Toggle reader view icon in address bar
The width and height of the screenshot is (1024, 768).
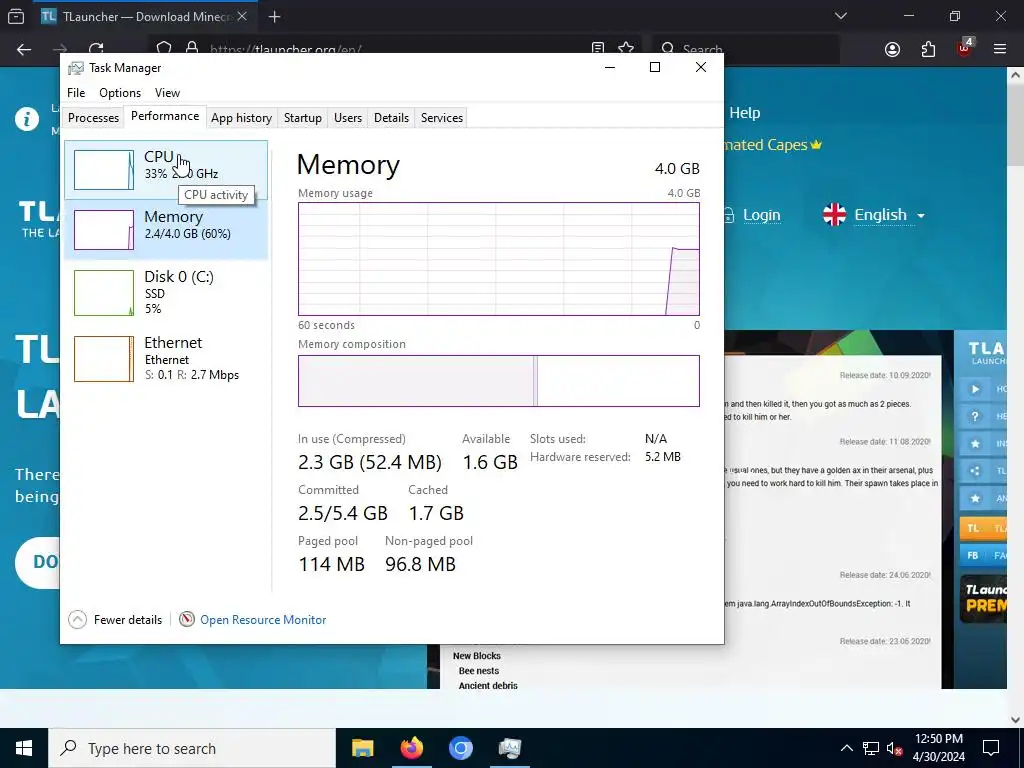tap(598, 49)
